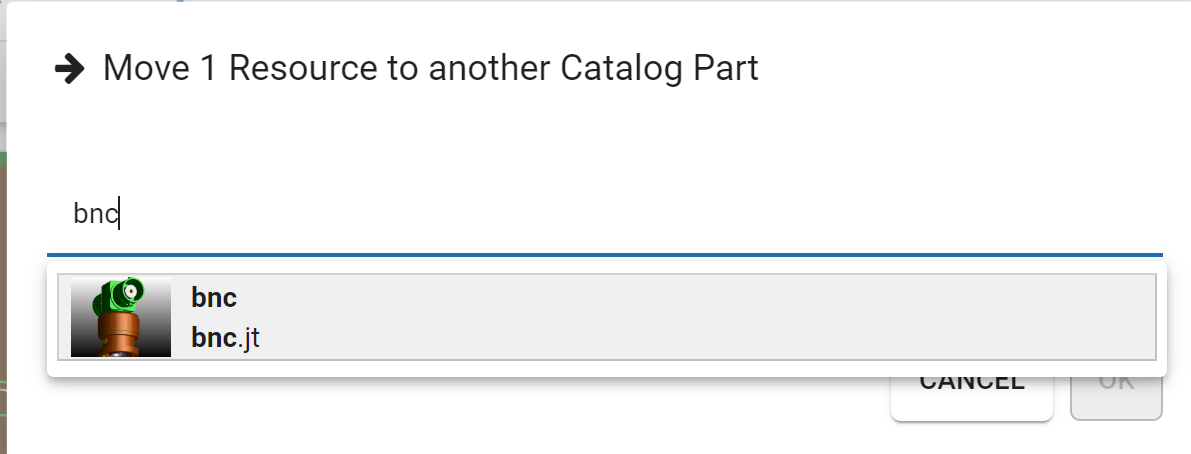1191x454 pixels.
Task: Click the bnc connector thumbnail image
Action: (121, 317)
